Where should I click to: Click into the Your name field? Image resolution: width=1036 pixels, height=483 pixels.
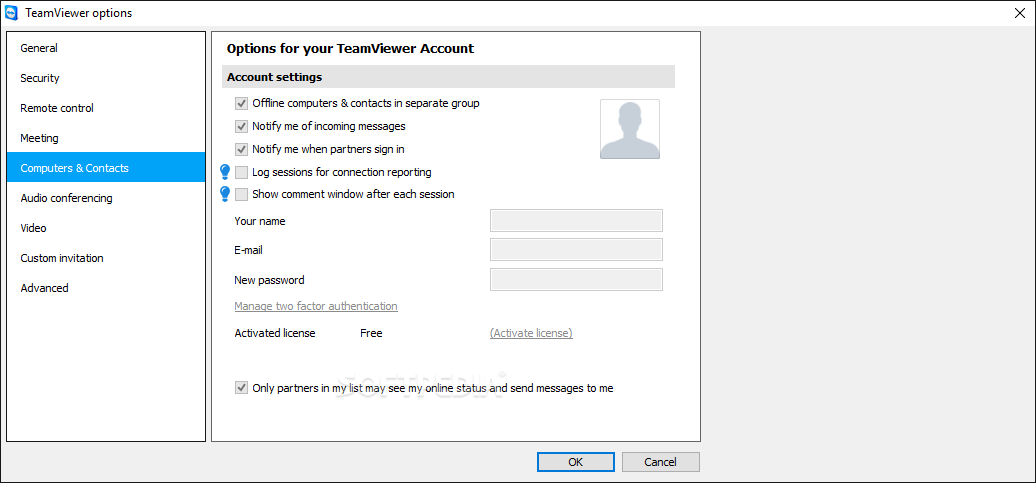(576, 221)
